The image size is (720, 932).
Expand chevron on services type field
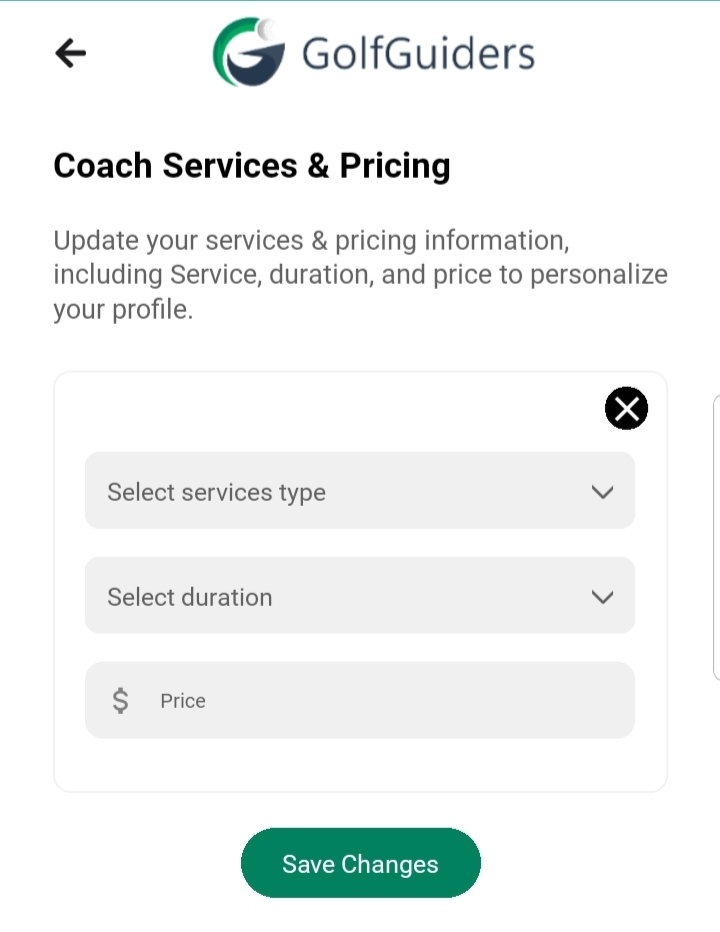(x=602, y=492)
